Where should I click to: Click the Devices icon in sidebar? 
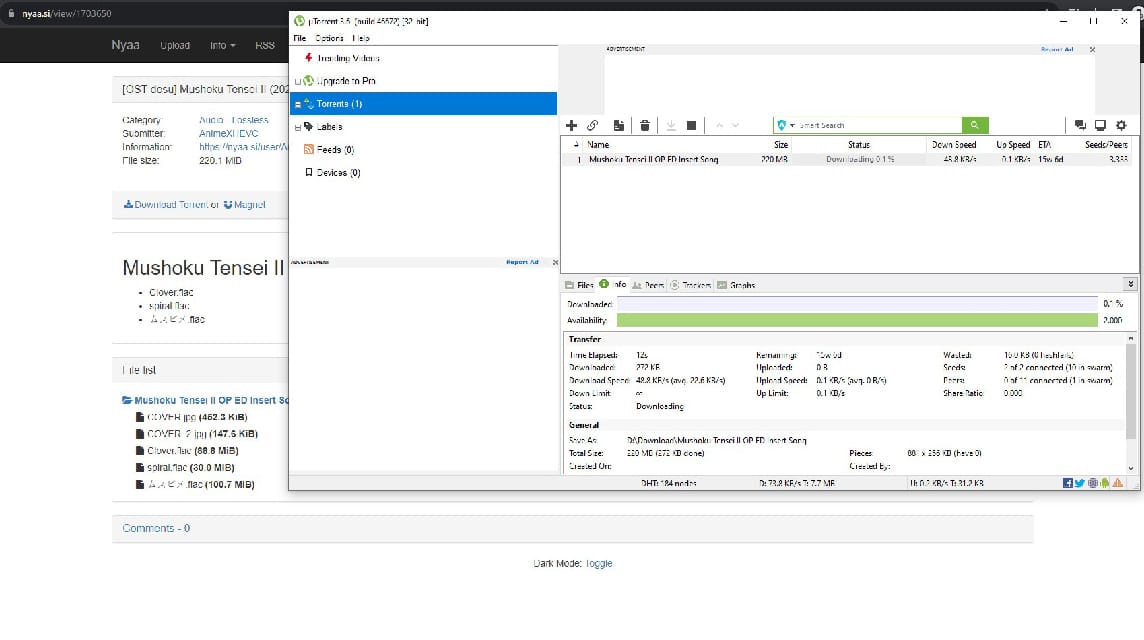point(309,172)
